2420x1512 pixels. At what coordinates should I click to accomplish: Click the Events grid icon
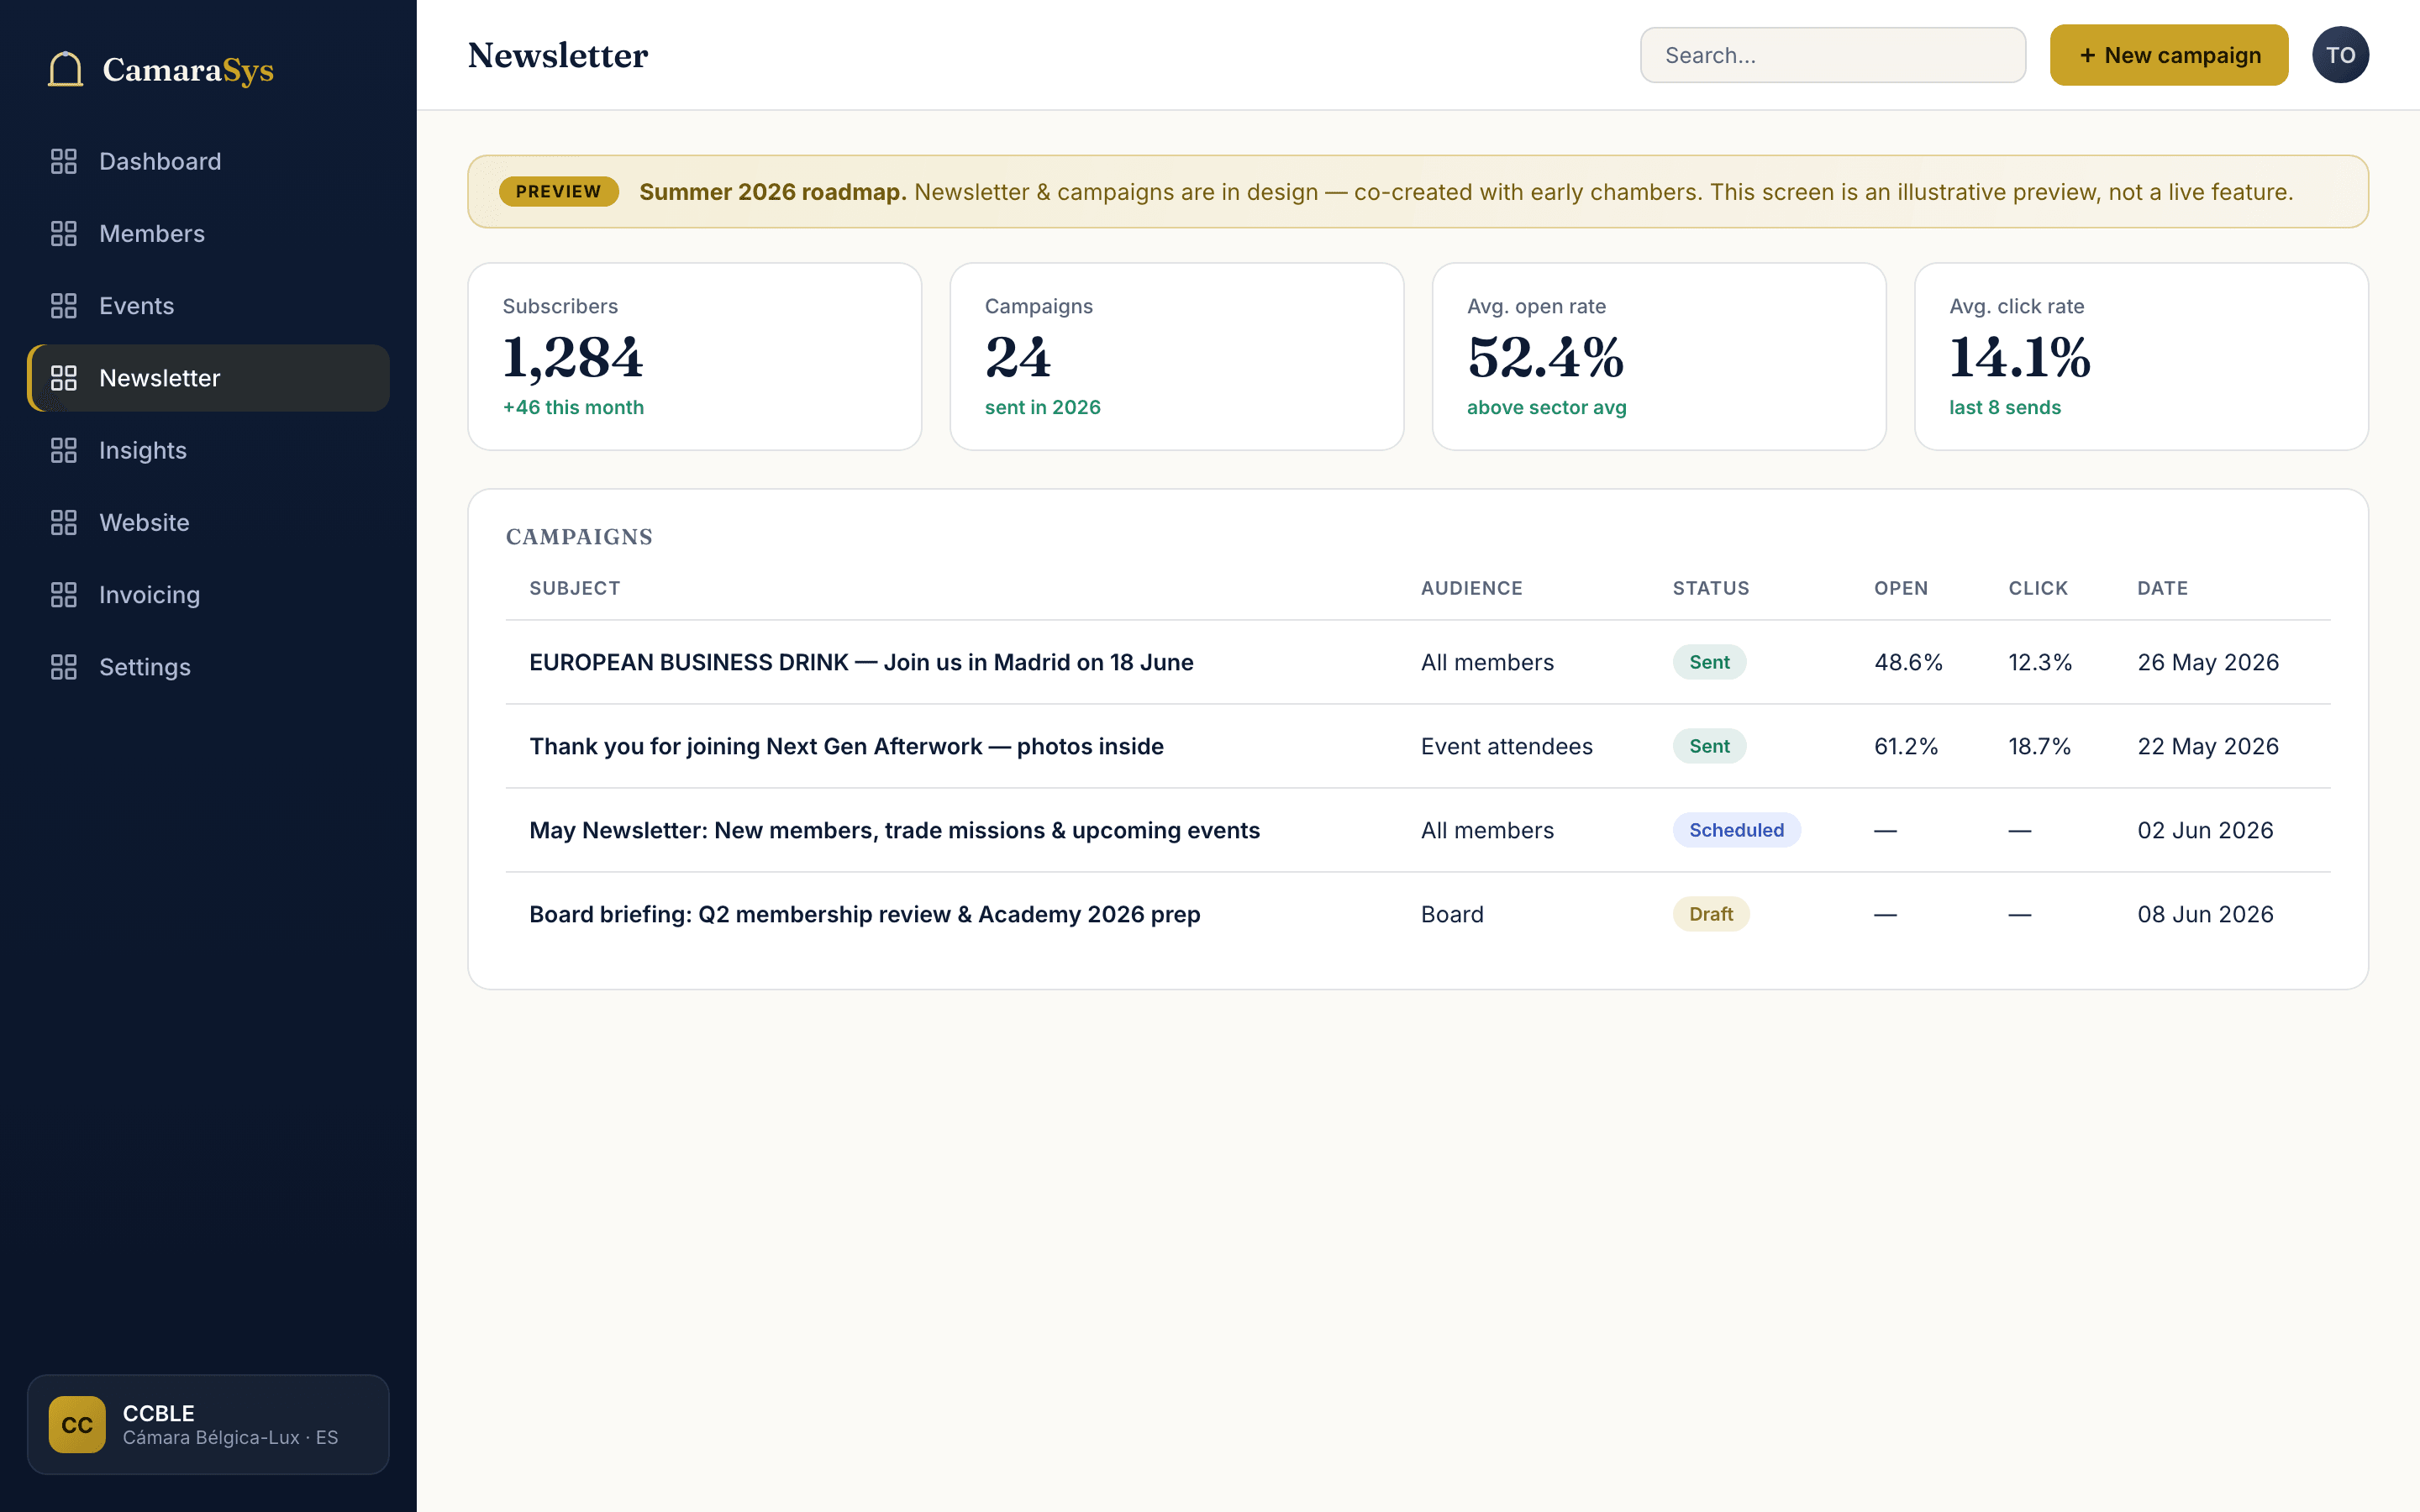[x=64, y=306]
